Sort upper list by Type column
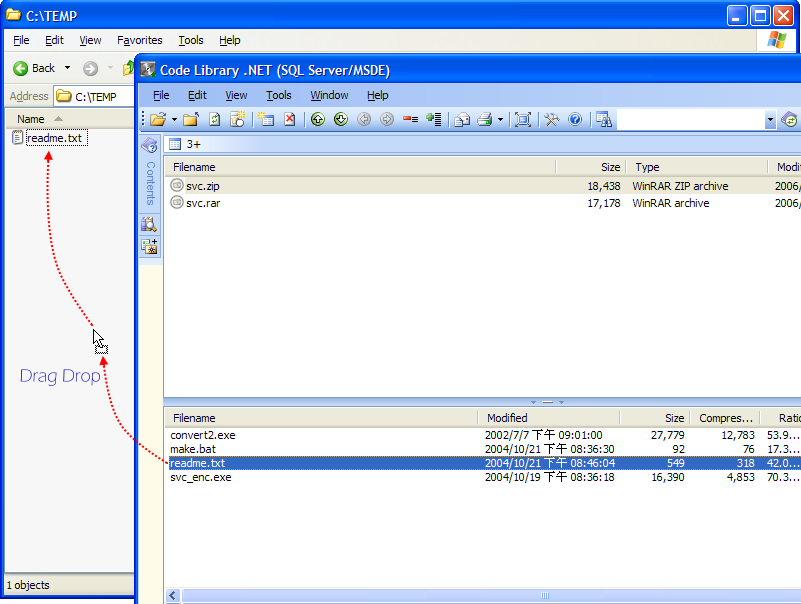The height and width of the screenshot is (604, 801). tap(697, 167)
